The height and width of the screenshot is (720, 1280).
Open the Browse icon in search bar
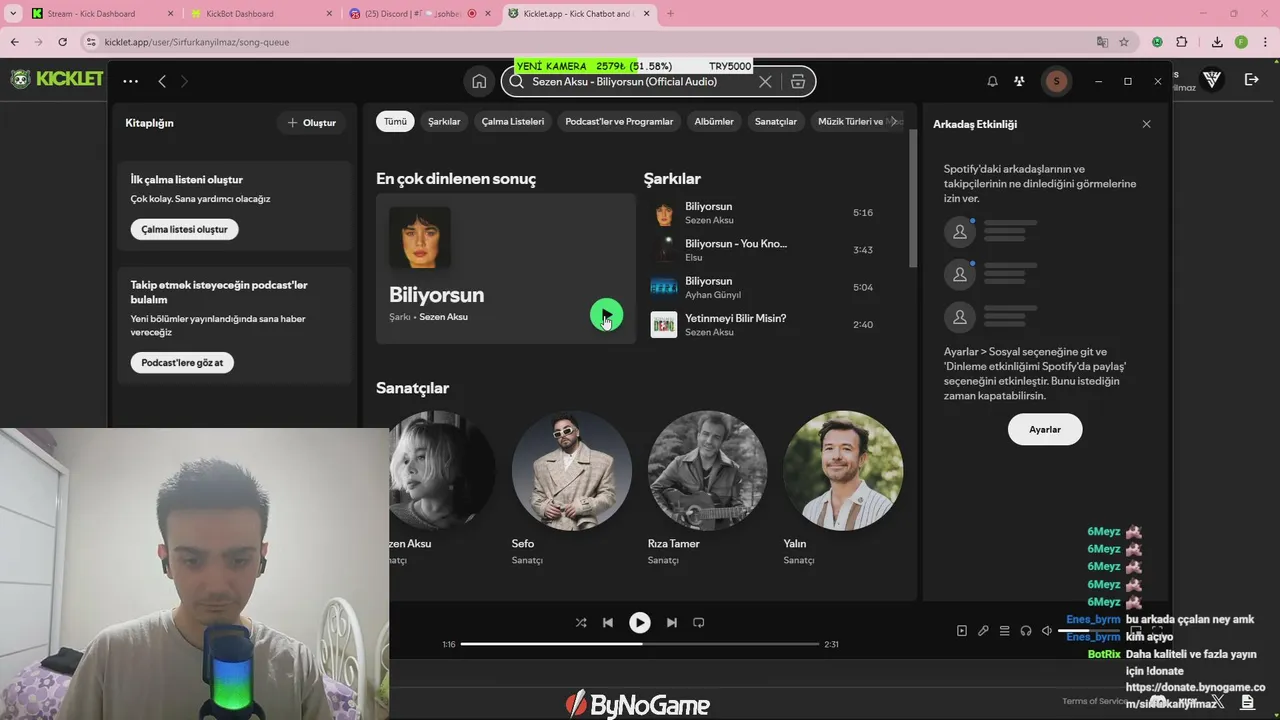click(798, 82)
